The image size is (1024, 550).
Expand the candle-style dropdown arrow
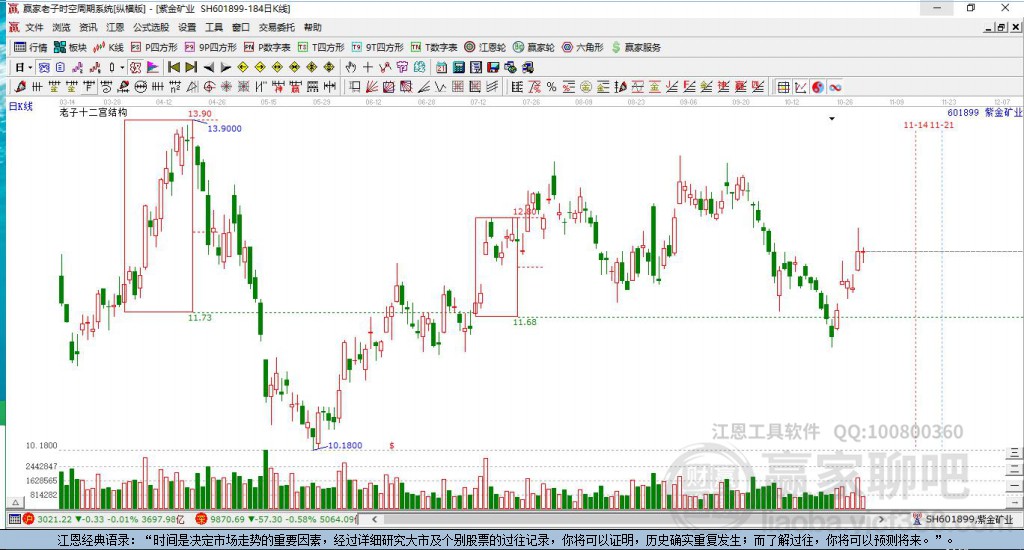point(121,67)
